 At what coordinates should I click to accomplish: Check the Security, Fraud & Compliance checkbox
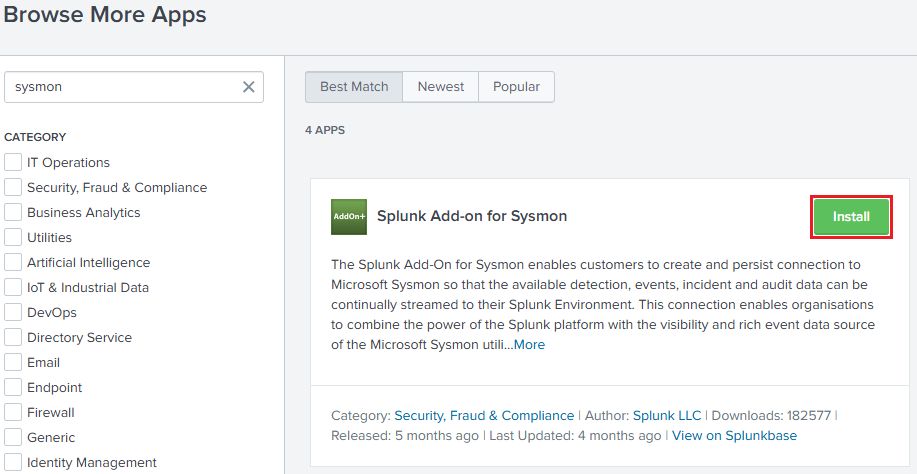pos(13,187)
